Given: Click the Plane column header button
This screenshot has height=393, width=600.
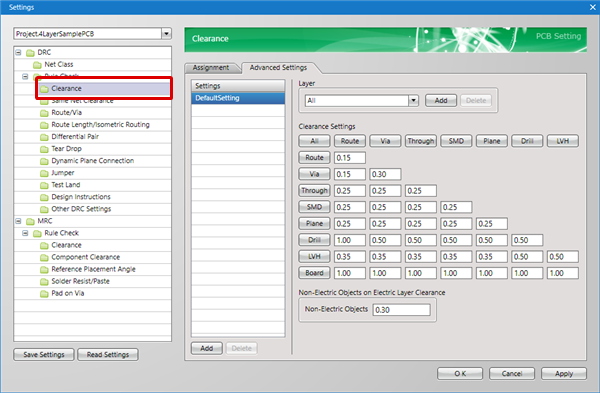Looking at the screenshot, I should [x=492, y=141].
